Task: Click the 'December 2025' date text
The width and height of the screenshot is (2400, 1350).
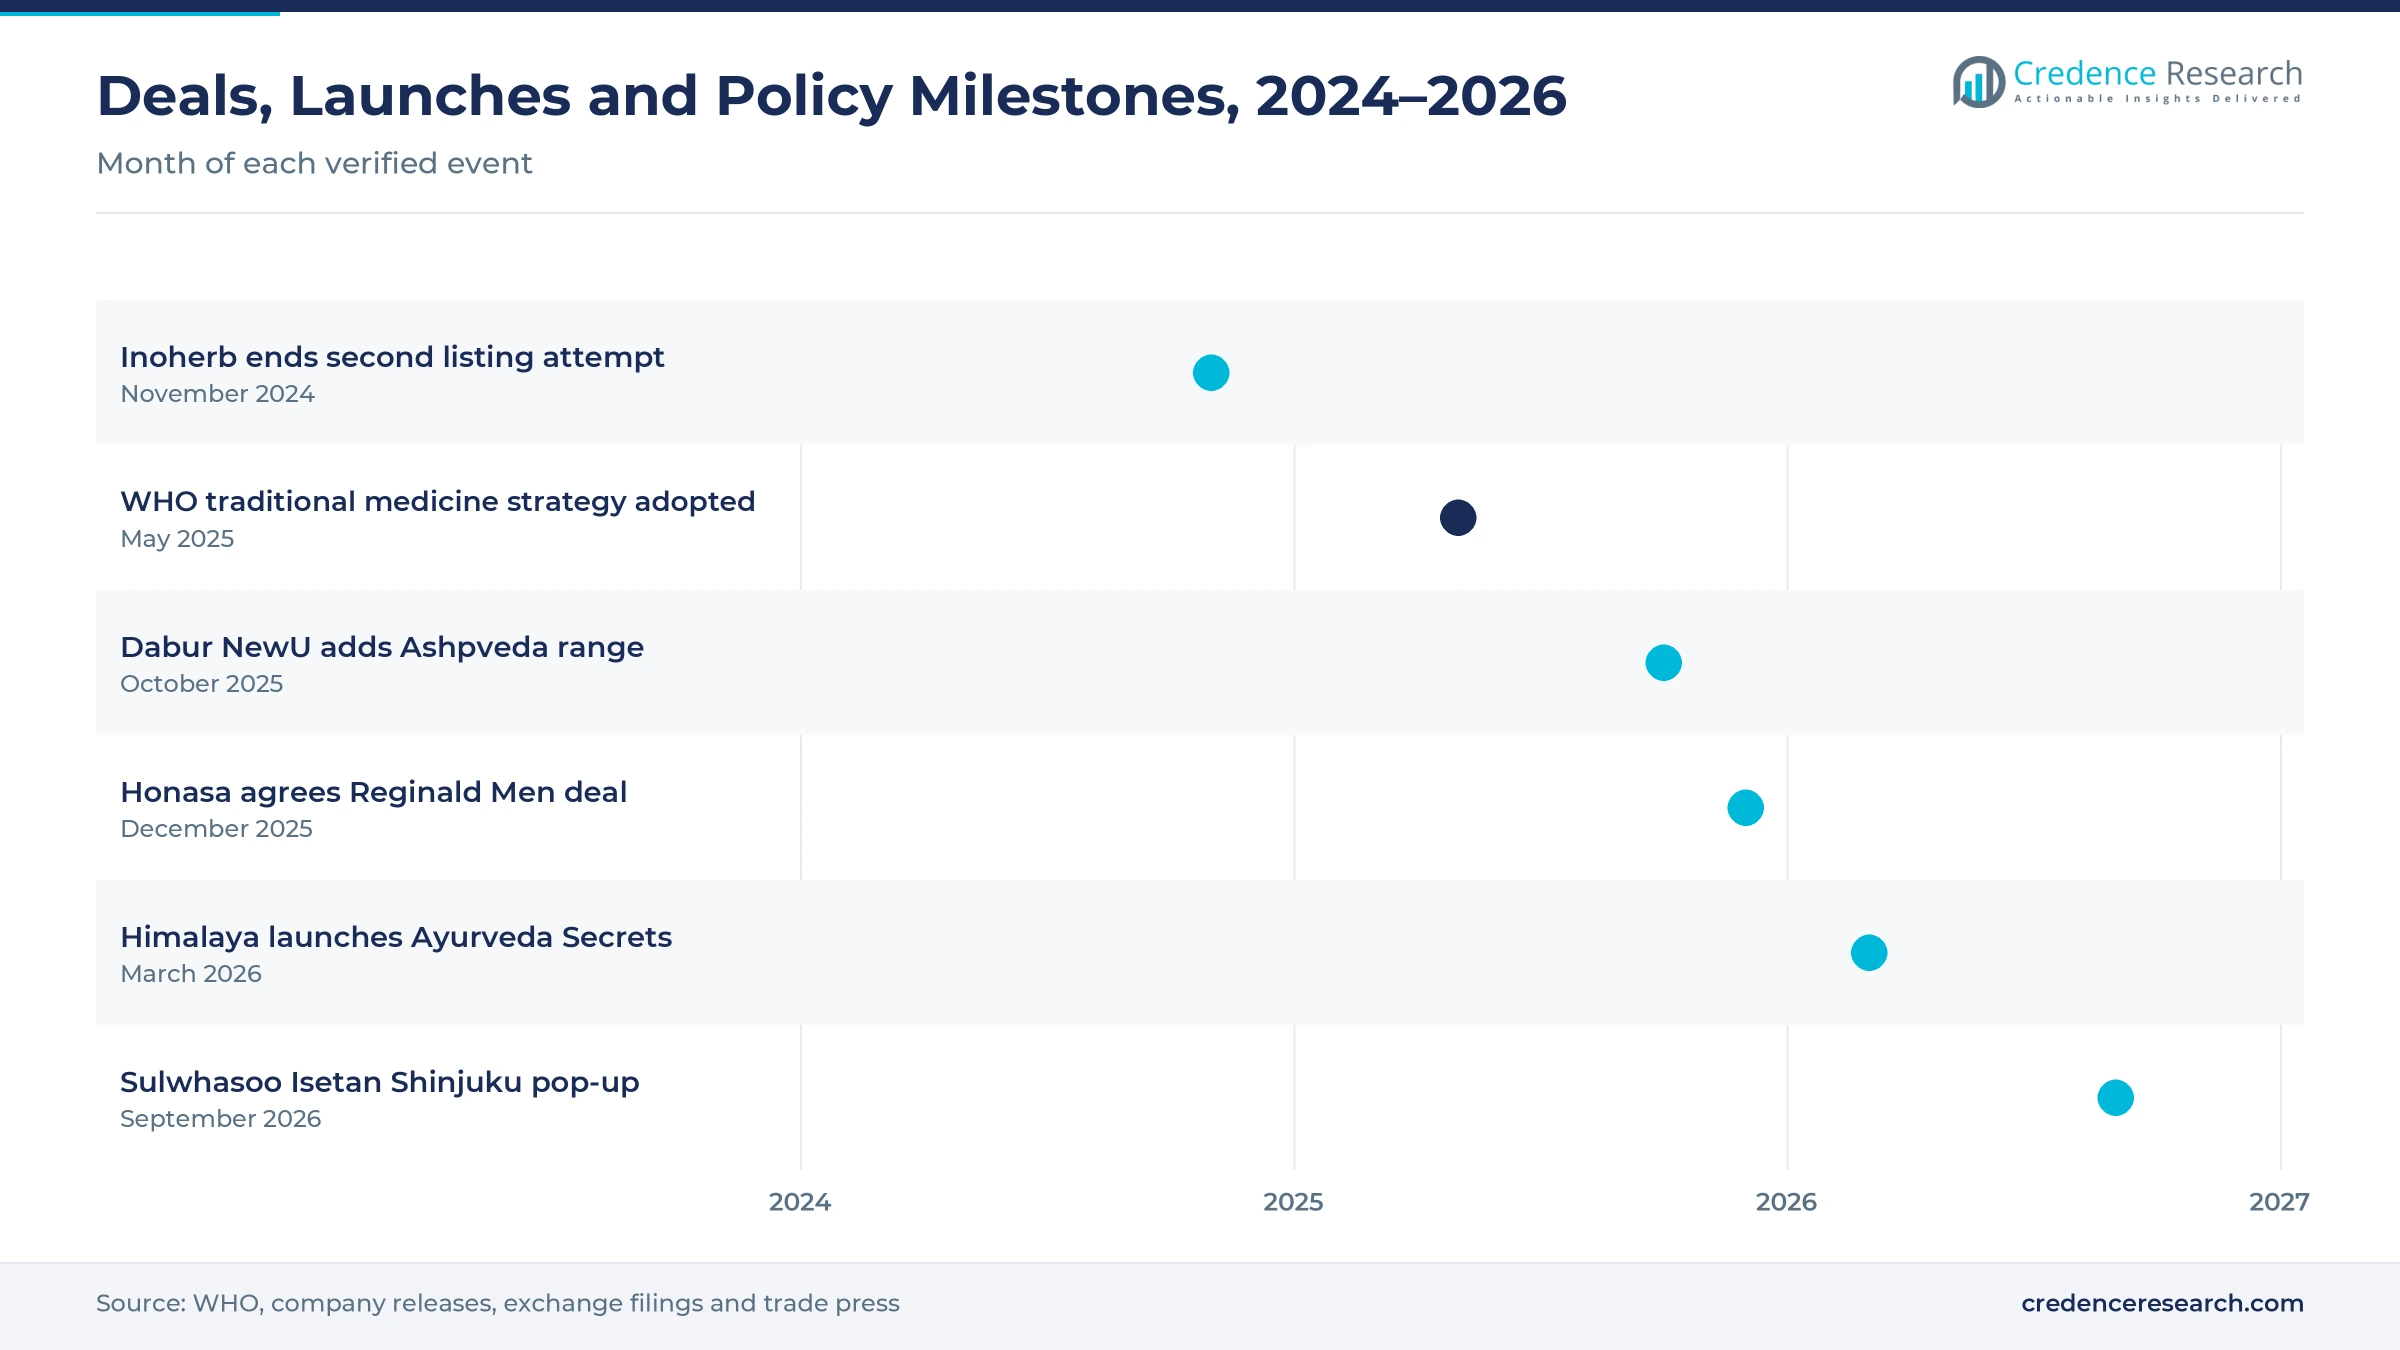Action: point(216,829)
